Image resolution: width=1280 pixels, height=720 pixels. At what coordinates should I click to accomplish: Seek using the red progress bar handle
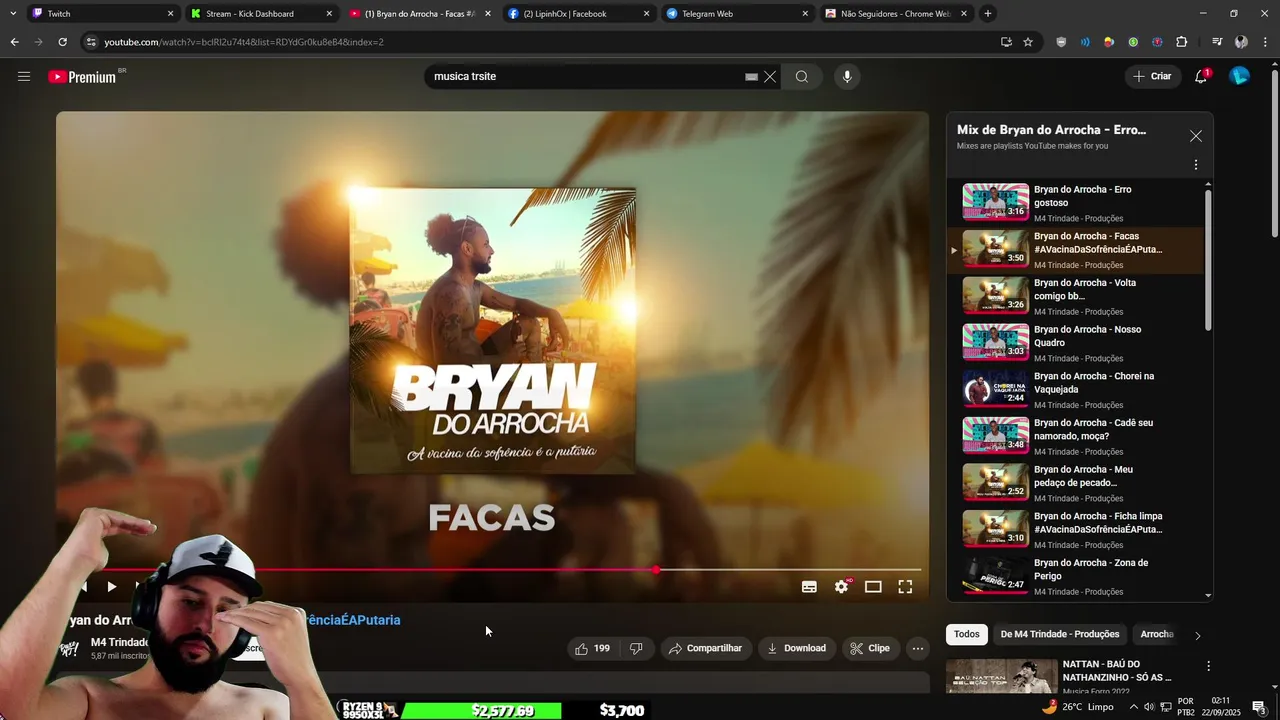coord(656,570)
